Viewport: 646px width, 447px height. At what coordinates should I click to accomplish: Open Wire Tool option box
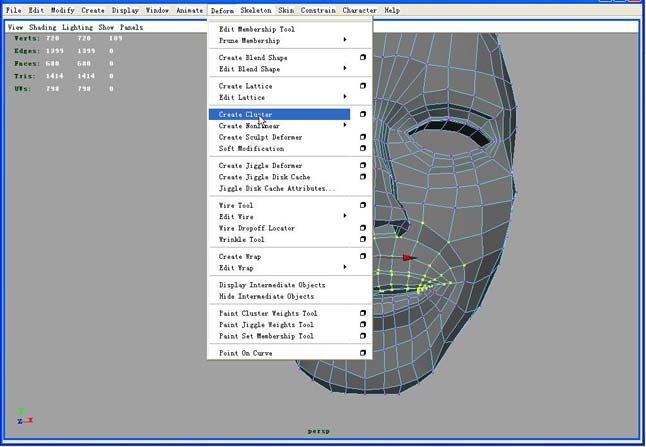[362, 206]
